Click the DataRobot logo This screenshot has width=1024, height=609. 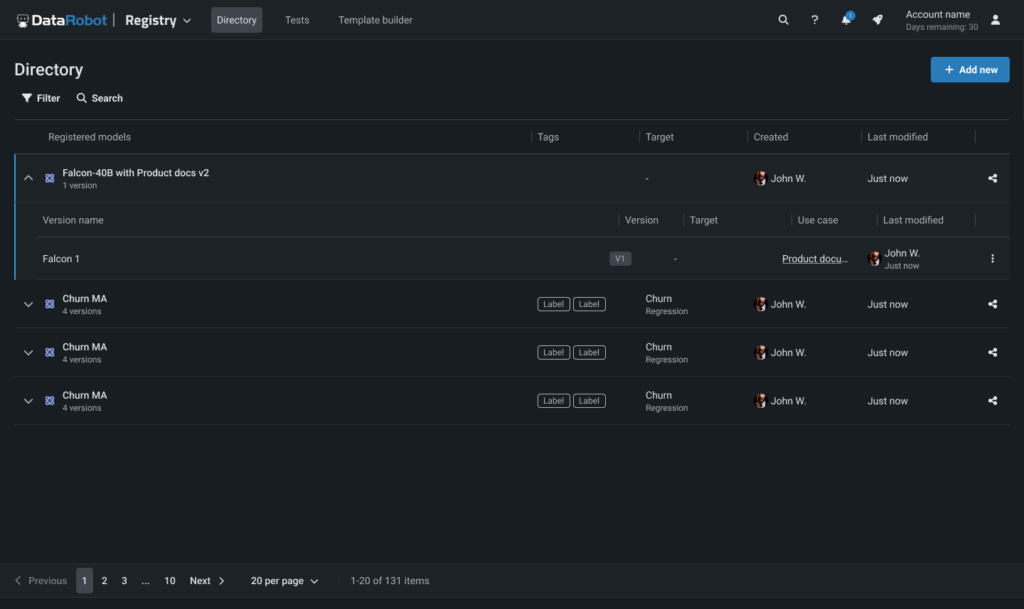[x=62, y=20]
